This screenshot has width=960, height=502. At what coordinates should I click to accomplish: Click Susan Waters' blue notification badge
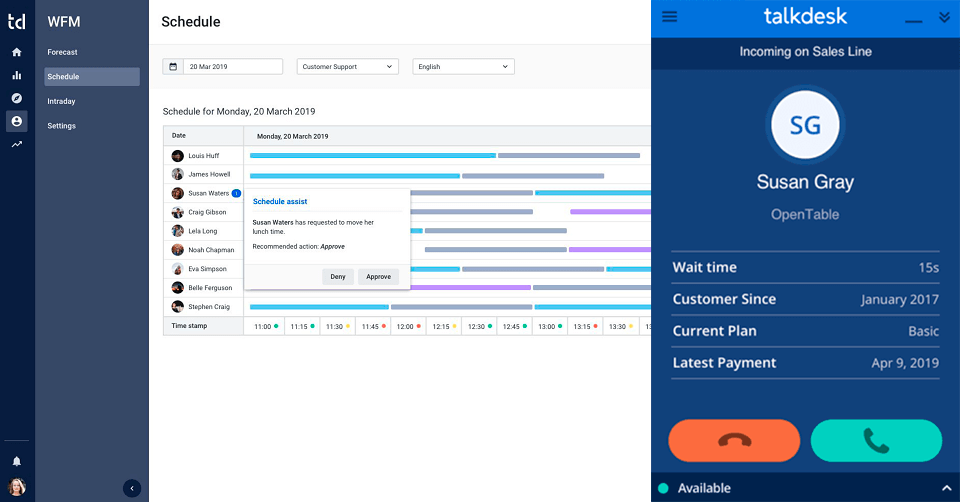236,193
